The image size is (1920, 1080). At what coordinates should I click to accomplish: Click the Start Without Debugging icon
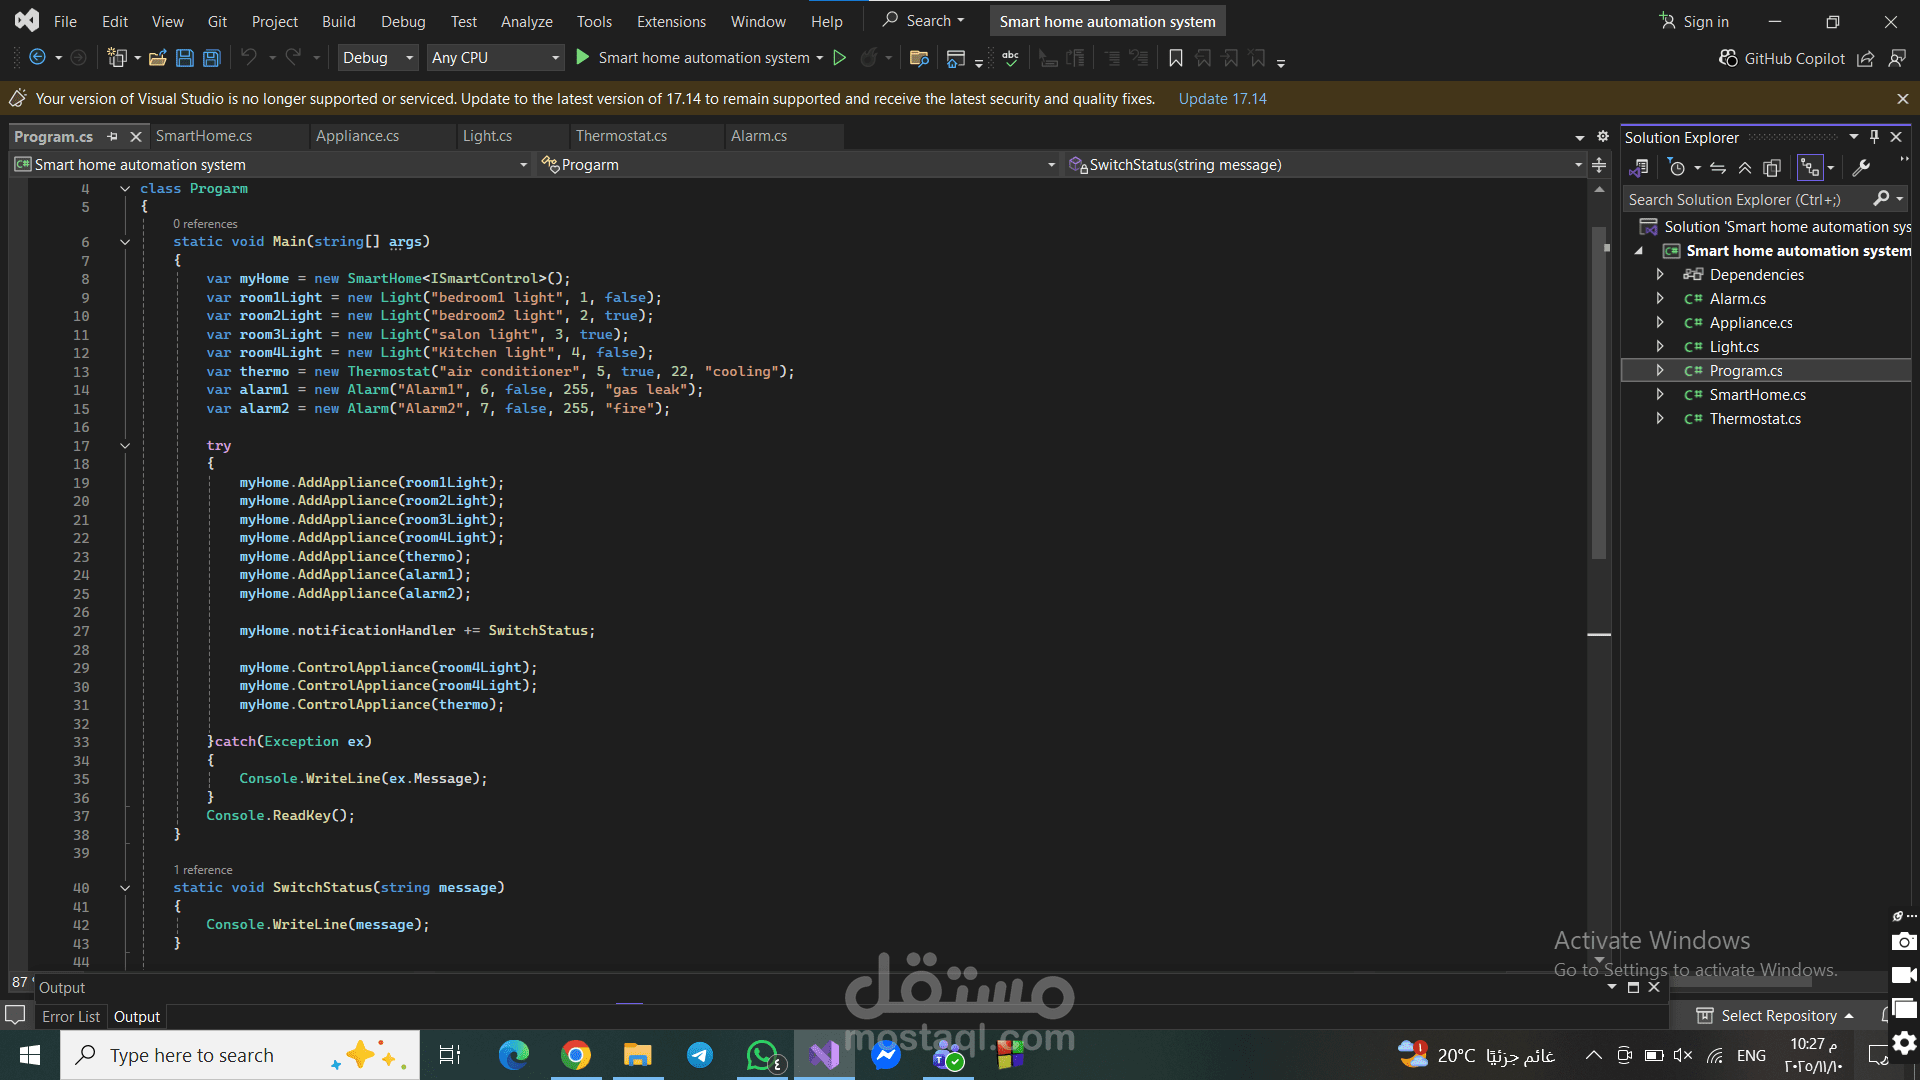(840, 58)
